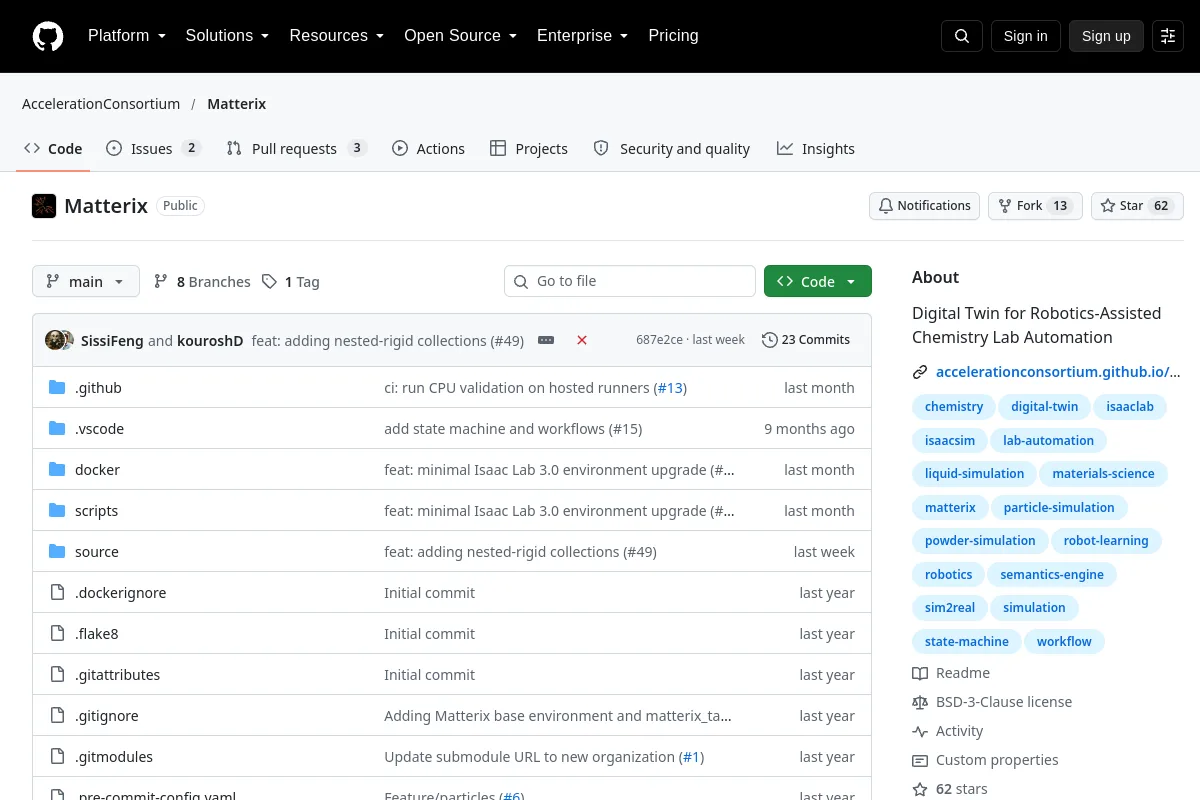
Task: Focus the Go to file input
Action: [x=630, y=282]
